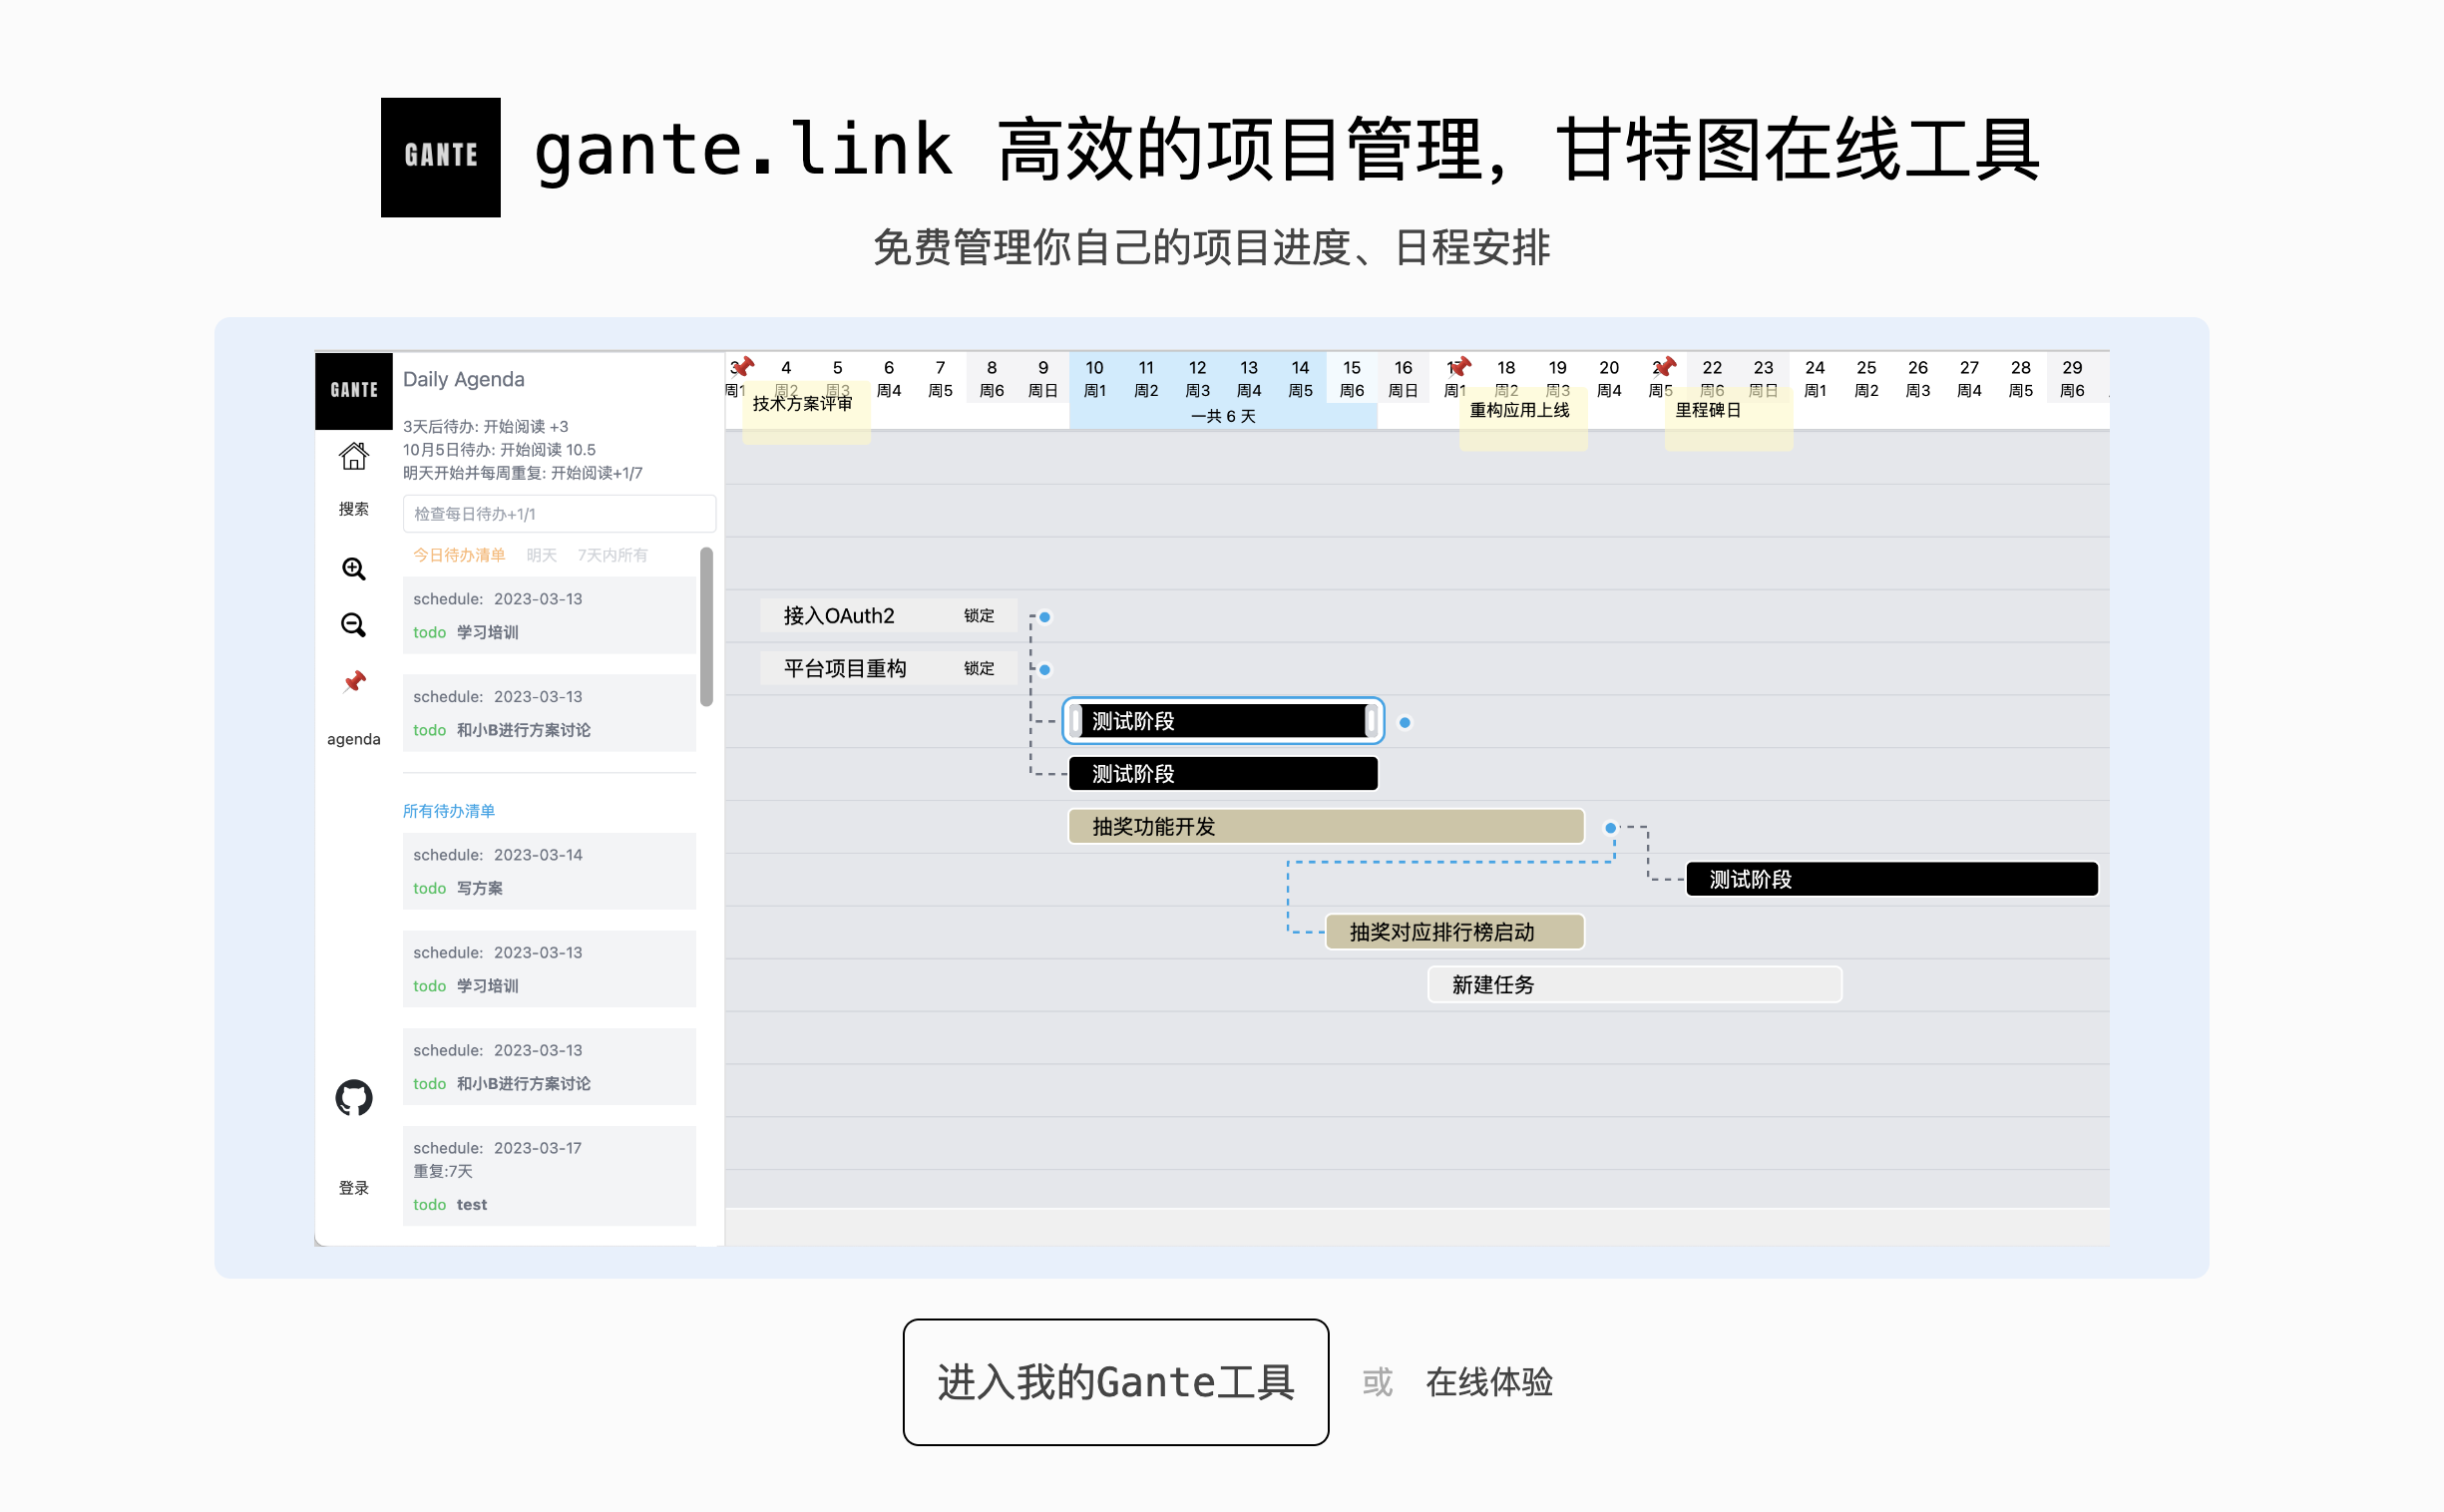Click the 一共 6 天 selection label
This screenshot has width=2444, height=1512.
click(1223, 416)
